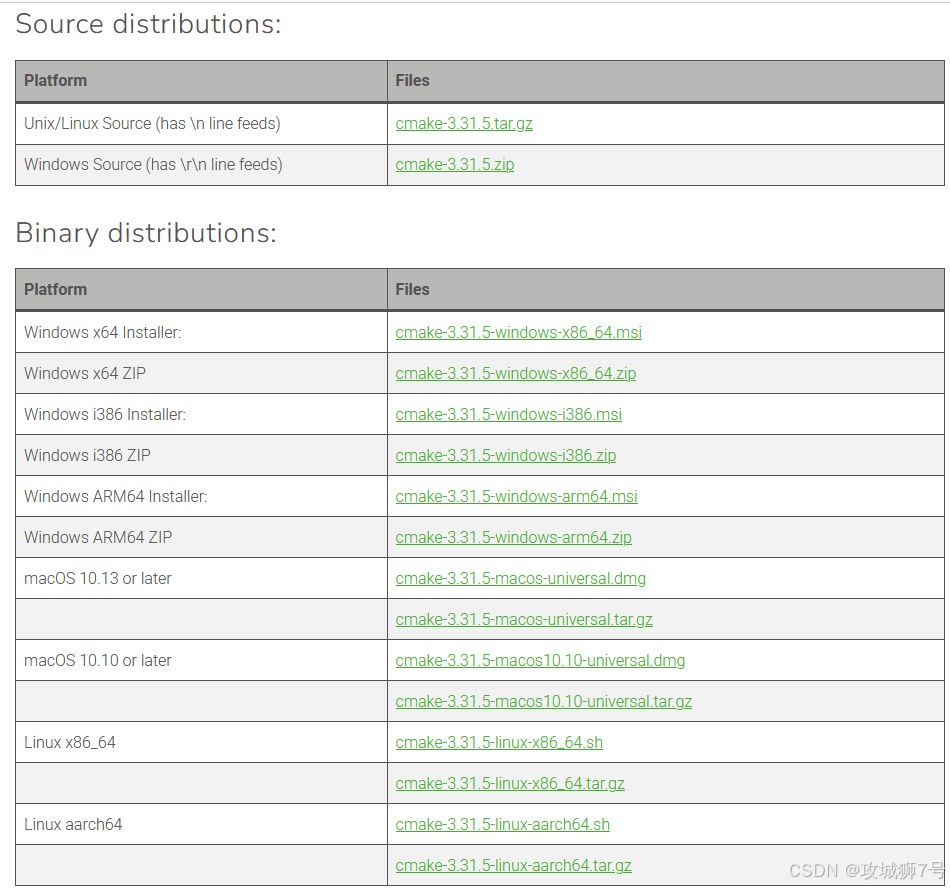Download the cmake-3.31.5.tar.gz source archive

(x=464, y=124)
